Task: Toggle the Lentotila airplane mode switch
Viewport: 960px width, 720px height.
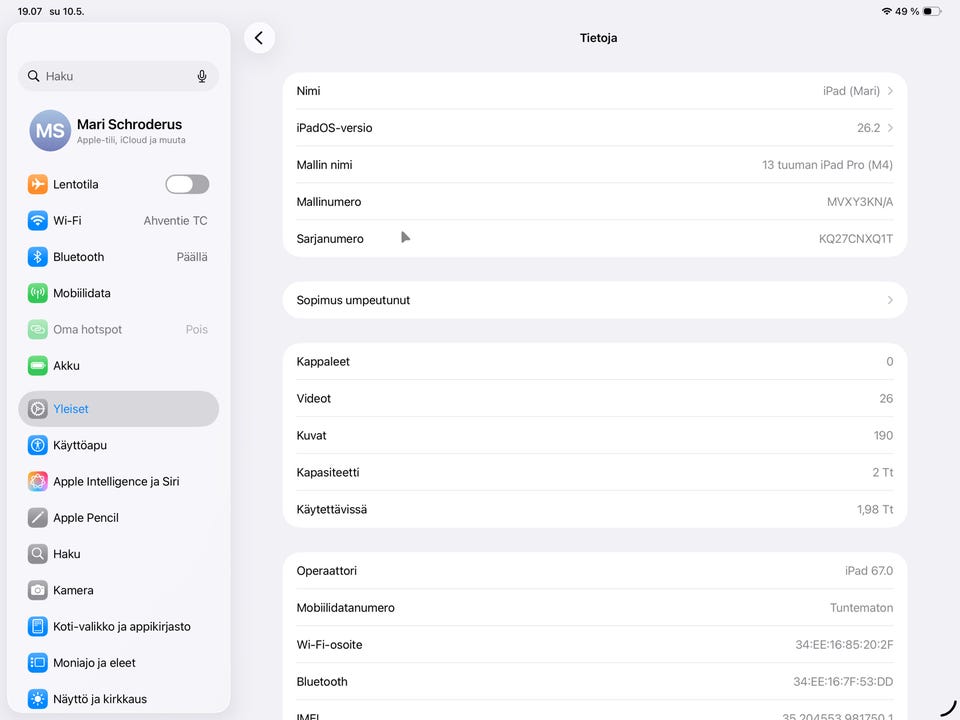Action: [x=187, y=184]
